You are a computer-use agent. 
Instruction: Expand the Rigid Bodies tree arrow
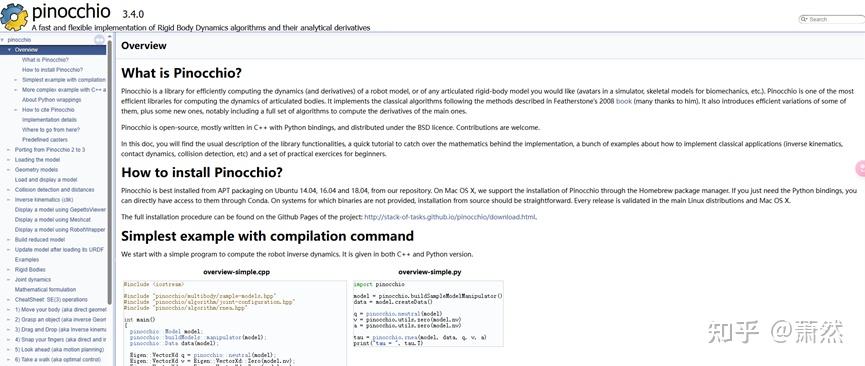coord(9,269)
